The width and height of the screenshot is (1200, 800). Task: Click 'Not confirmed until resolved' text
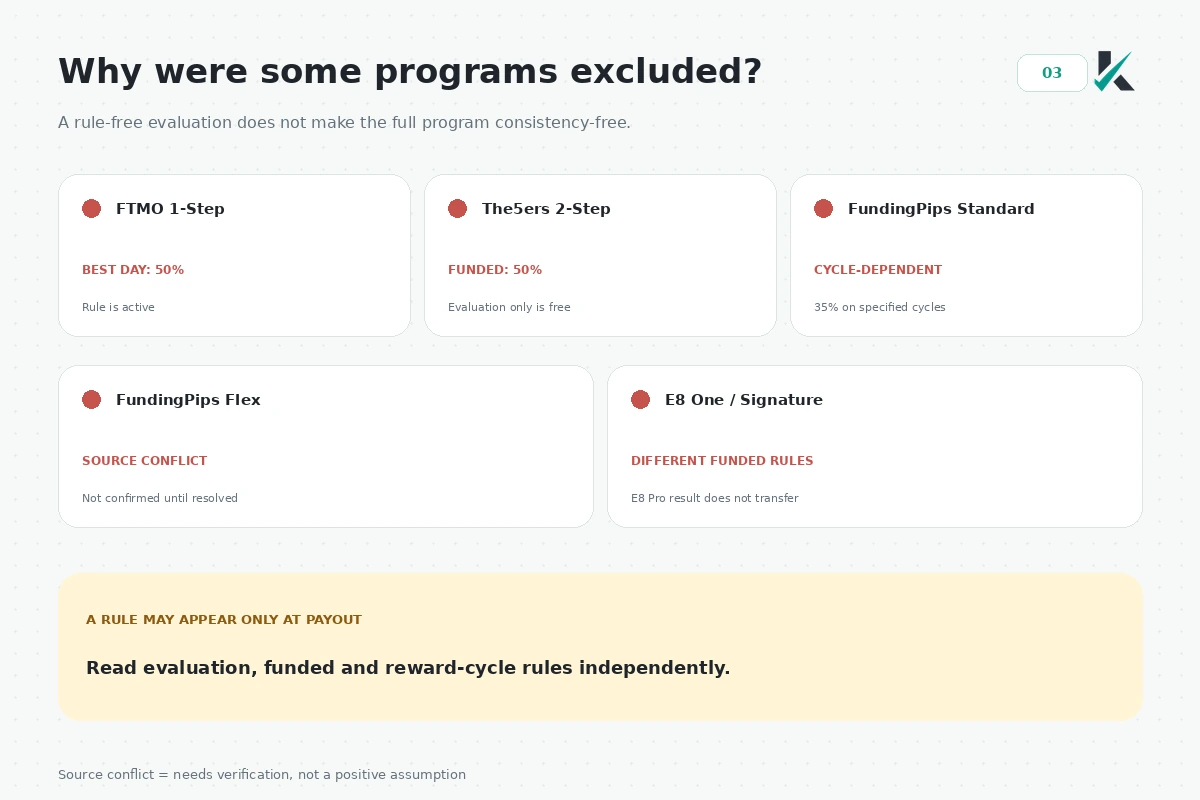(160, 498)
